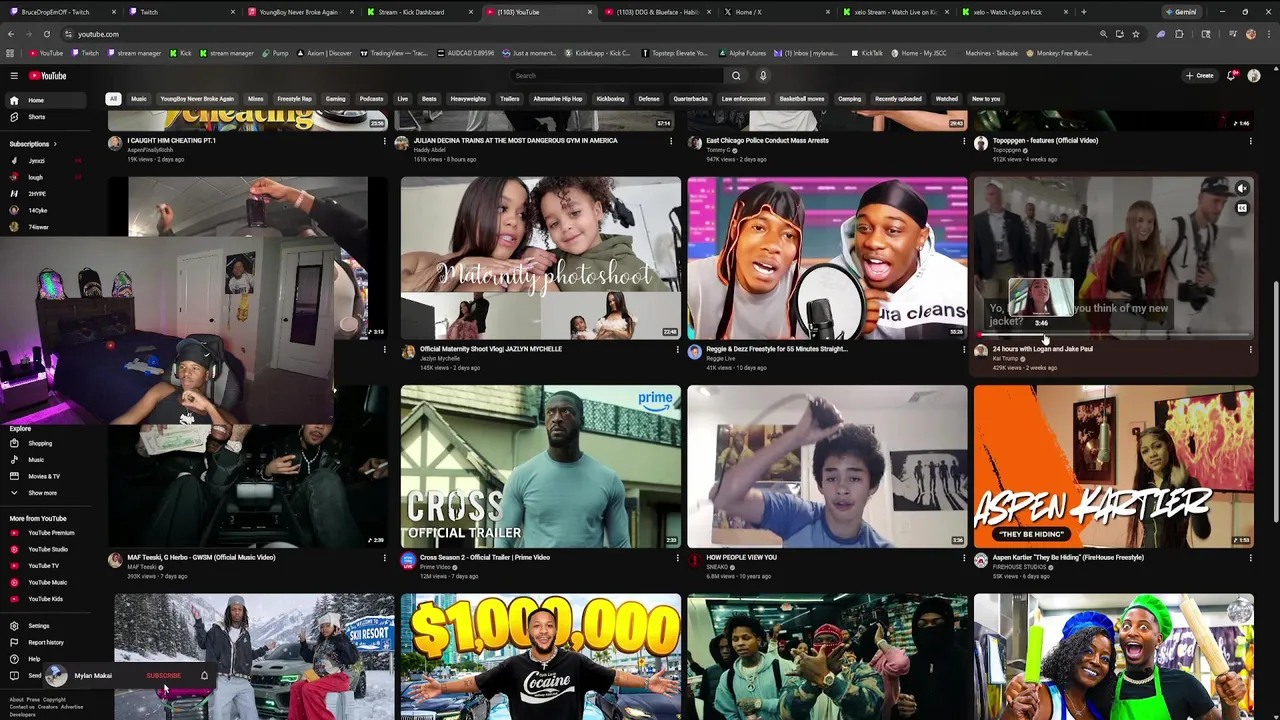Open options for Julian Decina video
Image resolution: width=1280 pixels, height=720 pixels.
click(671, 141)
